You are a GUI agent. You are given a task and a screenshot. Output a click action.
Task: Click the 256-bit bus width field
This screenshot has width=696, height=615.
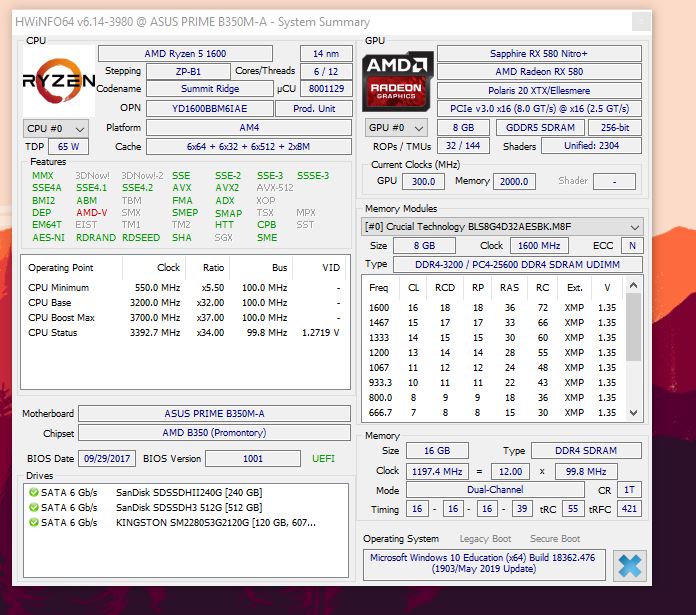coord(615,128)
